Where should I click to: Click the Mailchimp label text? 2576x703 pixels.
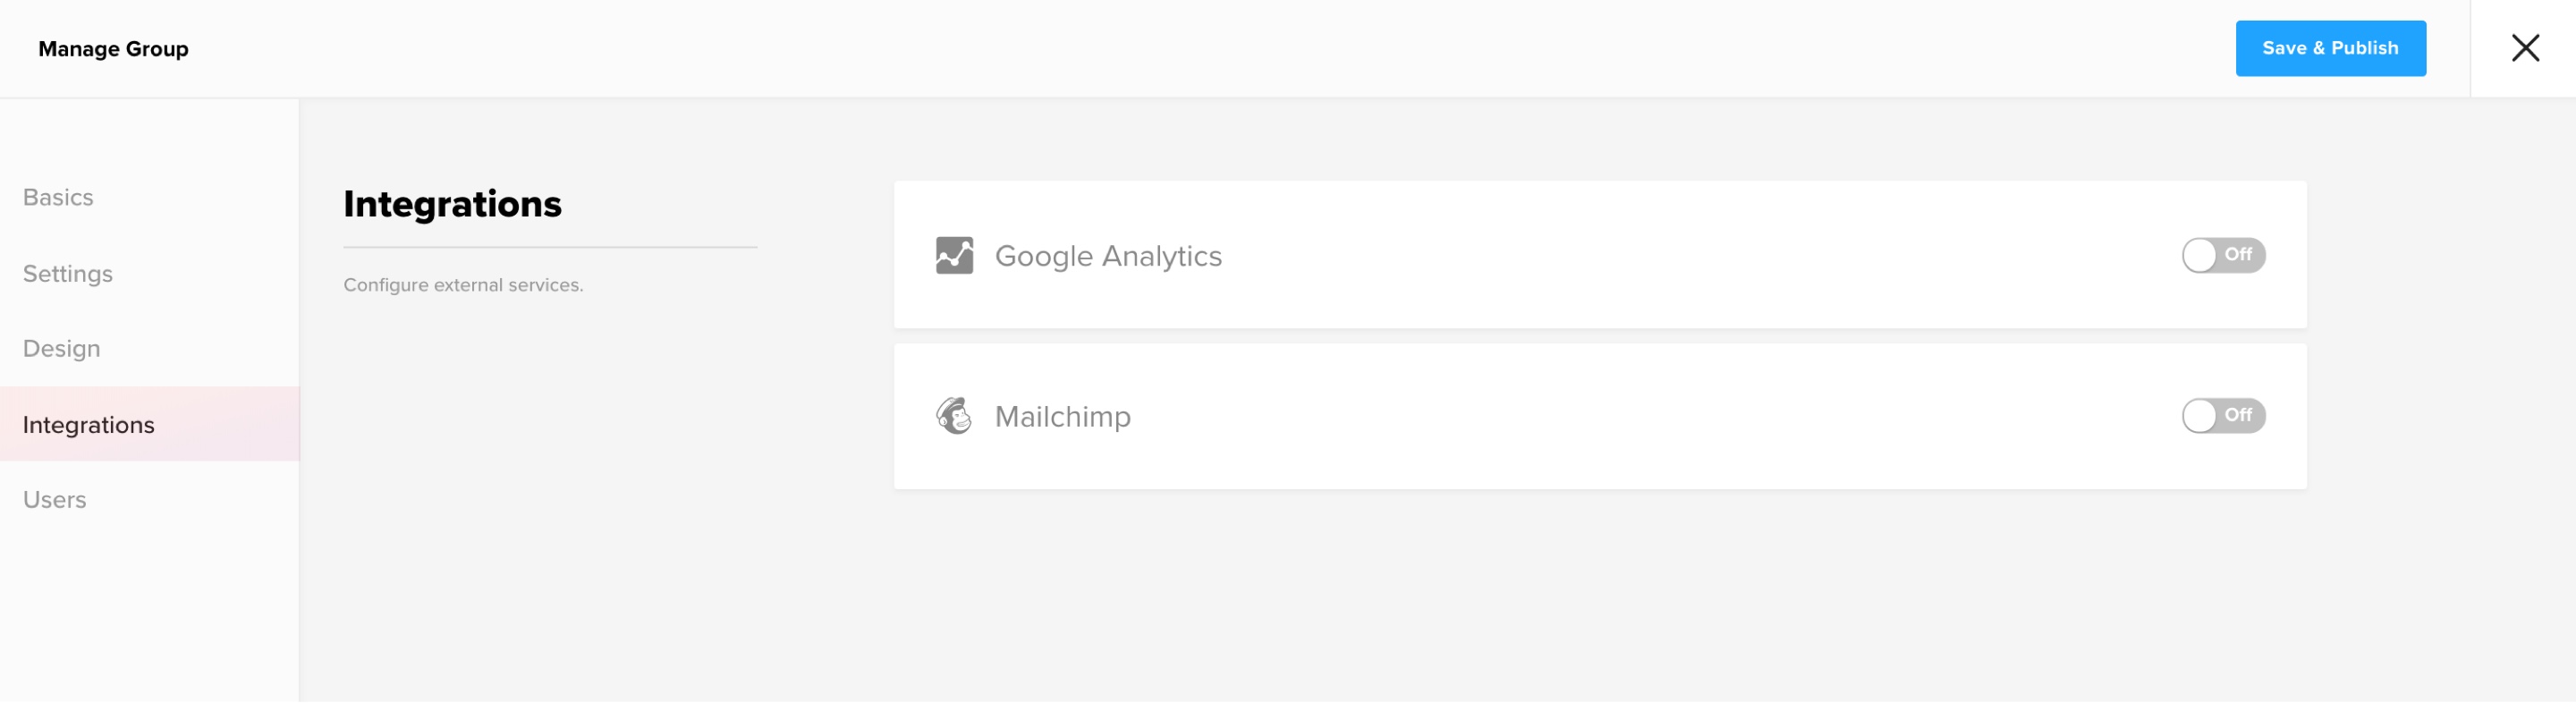[1062, 416]
